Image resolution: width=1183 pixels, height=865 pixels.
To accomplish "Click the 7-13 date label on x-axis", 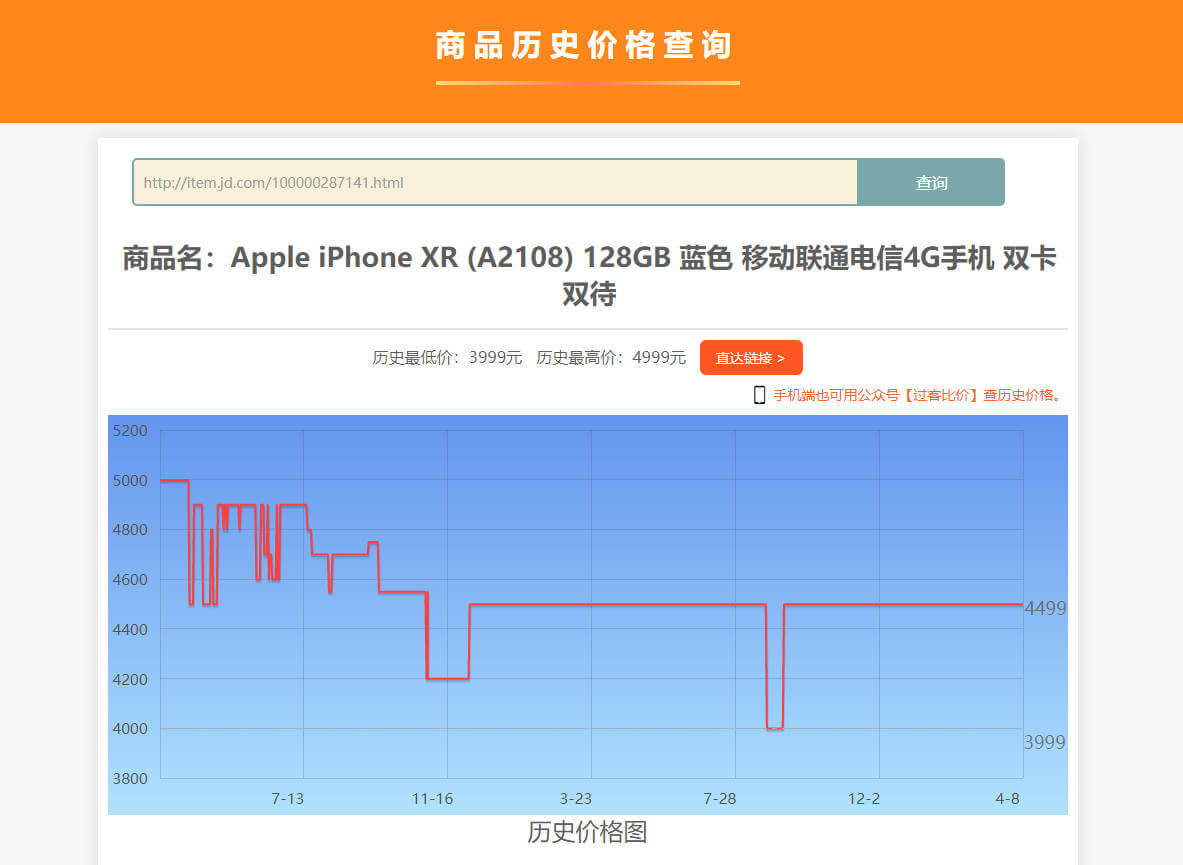I will [x=287, y=799].
